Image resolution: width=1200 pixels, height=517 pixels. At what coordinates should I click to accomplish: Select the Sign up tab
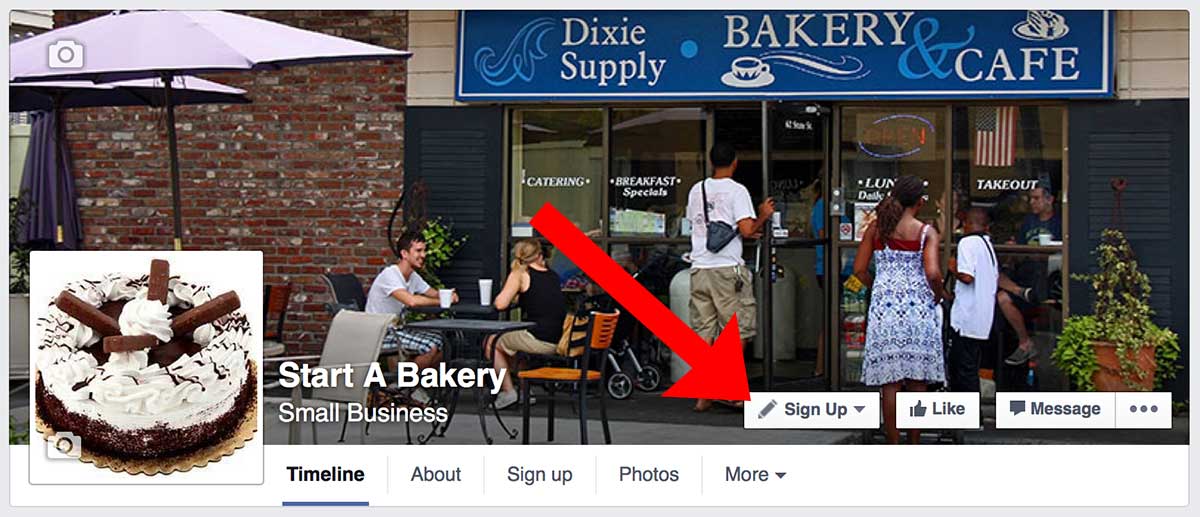coord(540,475)
